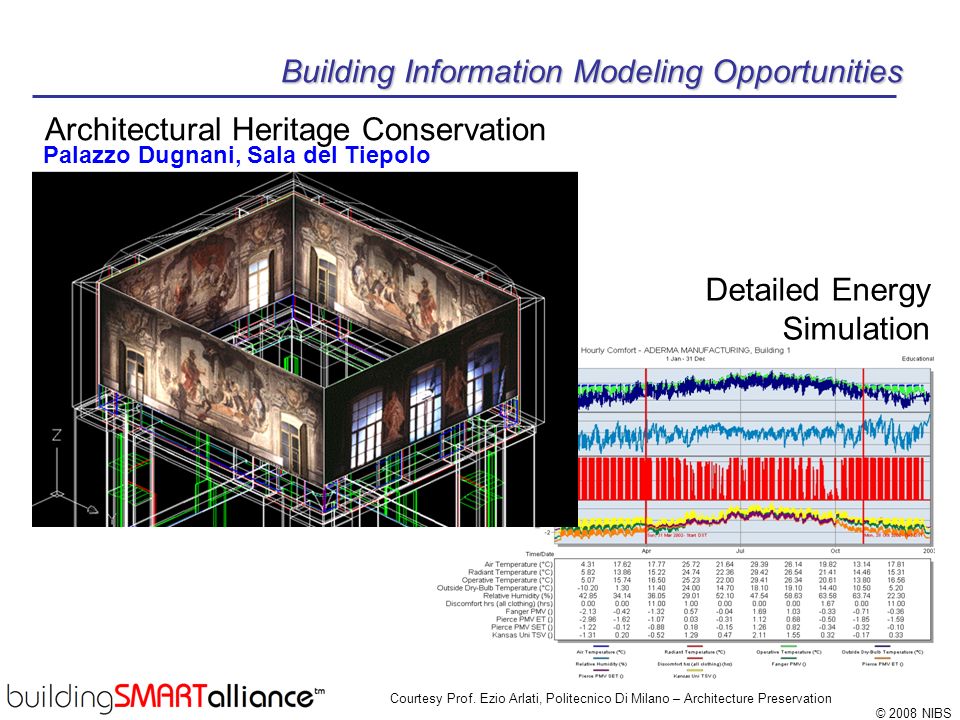Click table value 29.39 in Air Temperature row
The image size is (960, 720).
[759, 564]
